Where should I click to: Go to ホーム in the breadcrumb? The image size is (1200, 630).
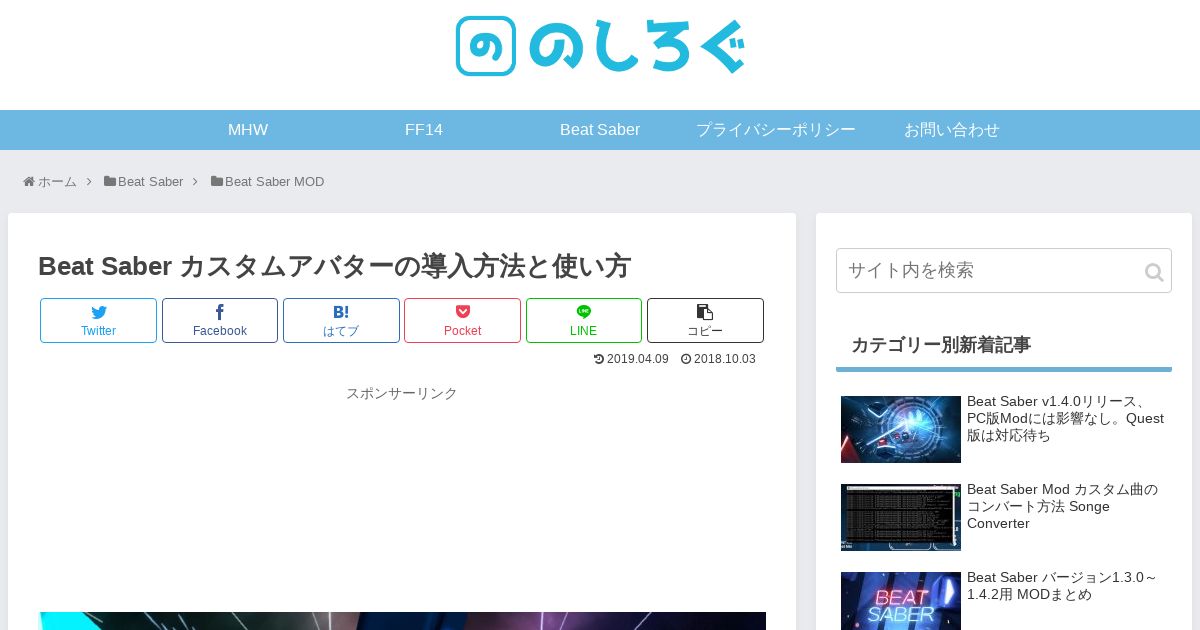click(57, 182)
